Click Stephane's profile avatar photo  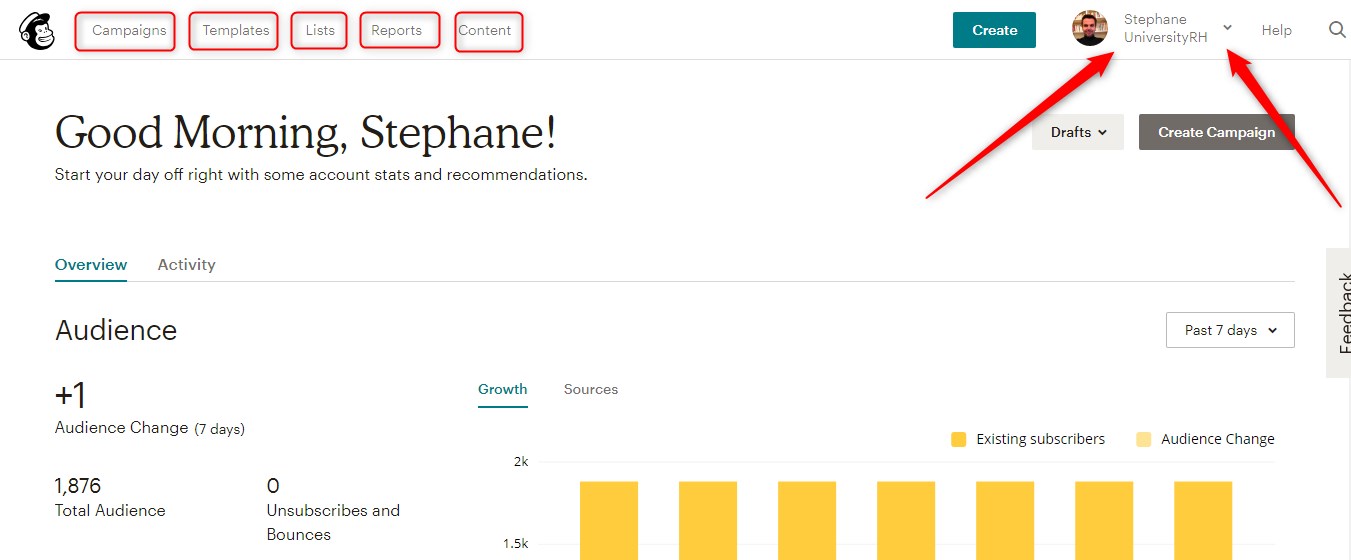click(x=1090, y=29)
